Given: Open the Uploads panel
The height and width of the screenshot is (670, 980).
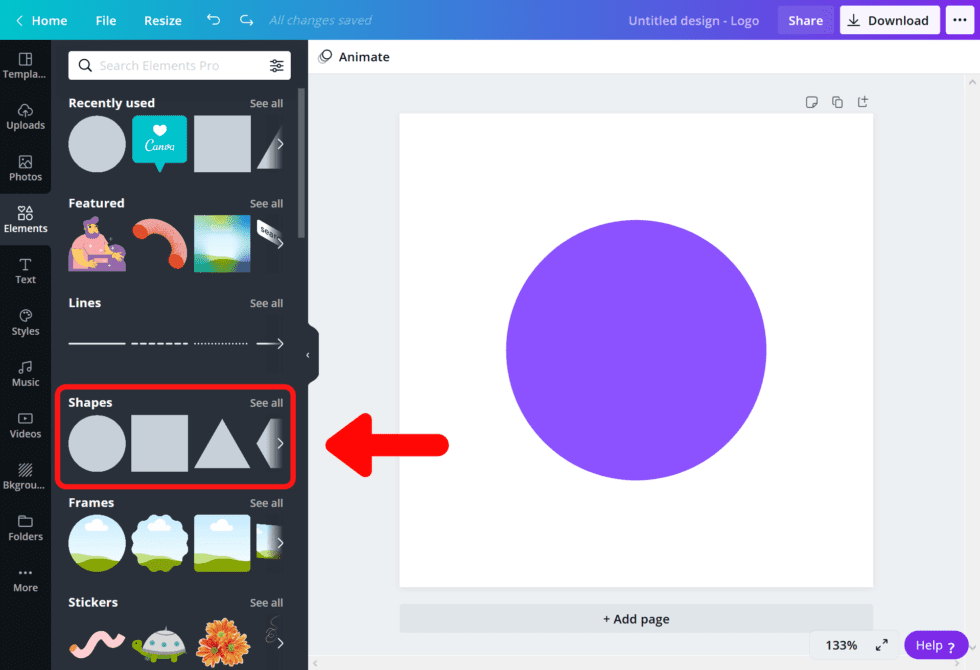Looking at the screenshot, I should (x=25, y=117).
